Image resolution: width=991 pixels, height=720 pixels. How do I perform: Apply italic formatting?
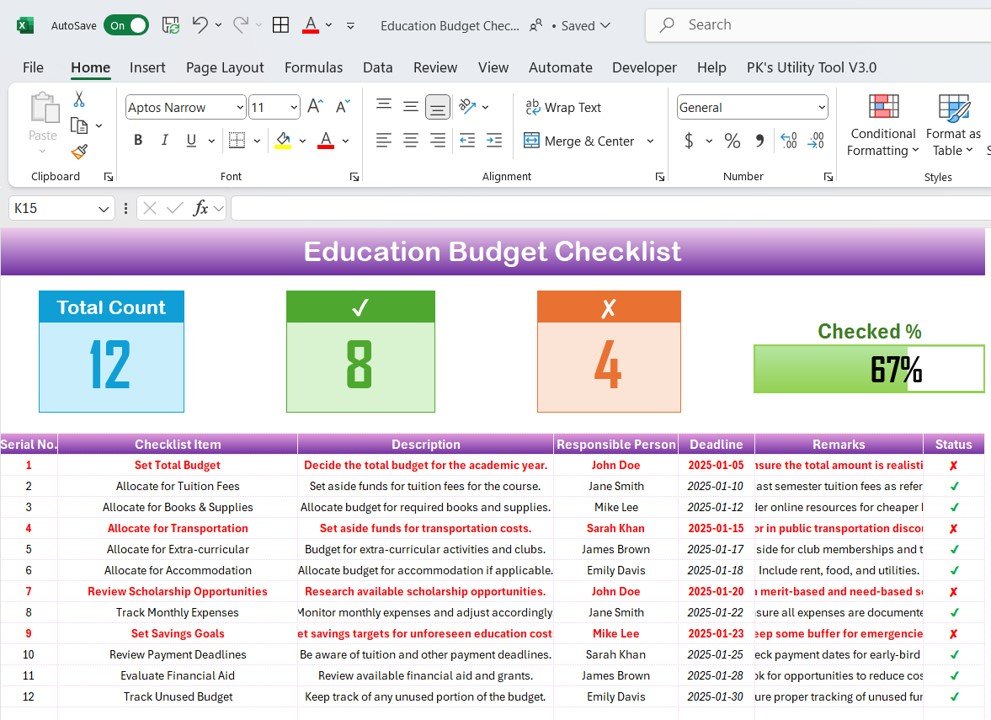[x=165, y=141]
